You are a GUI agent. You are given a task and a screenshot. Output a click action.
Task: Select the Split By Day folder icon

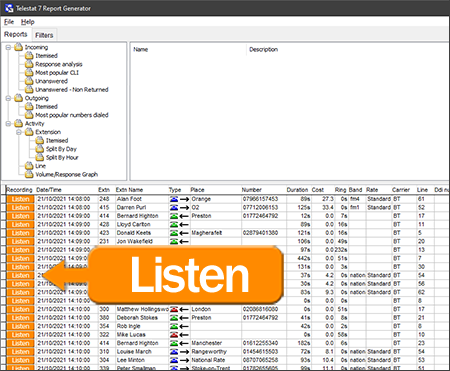[40, 149]
